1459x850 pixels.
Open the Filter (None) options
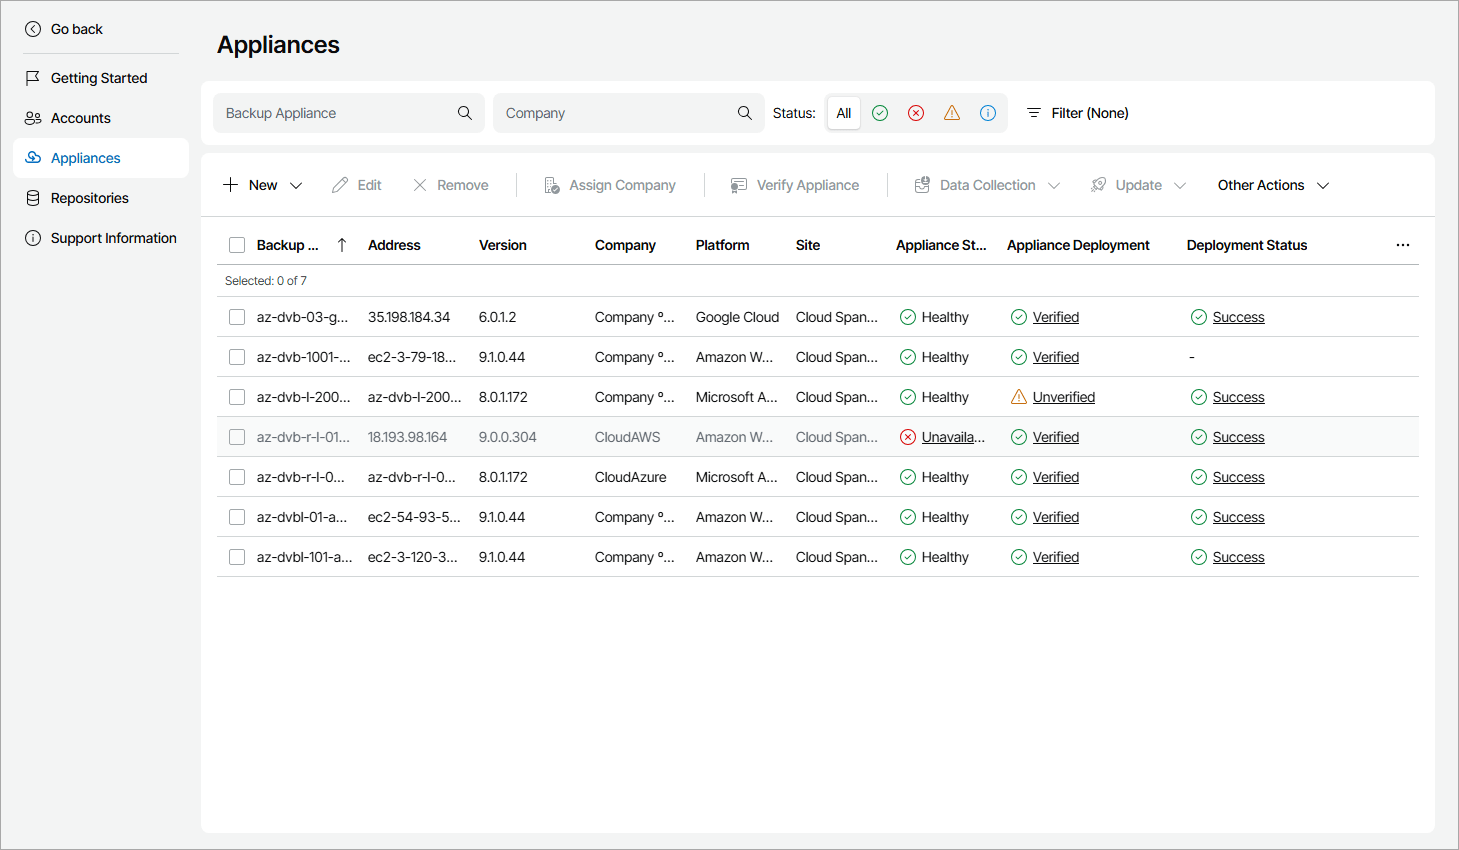(x=1077, y=113)
